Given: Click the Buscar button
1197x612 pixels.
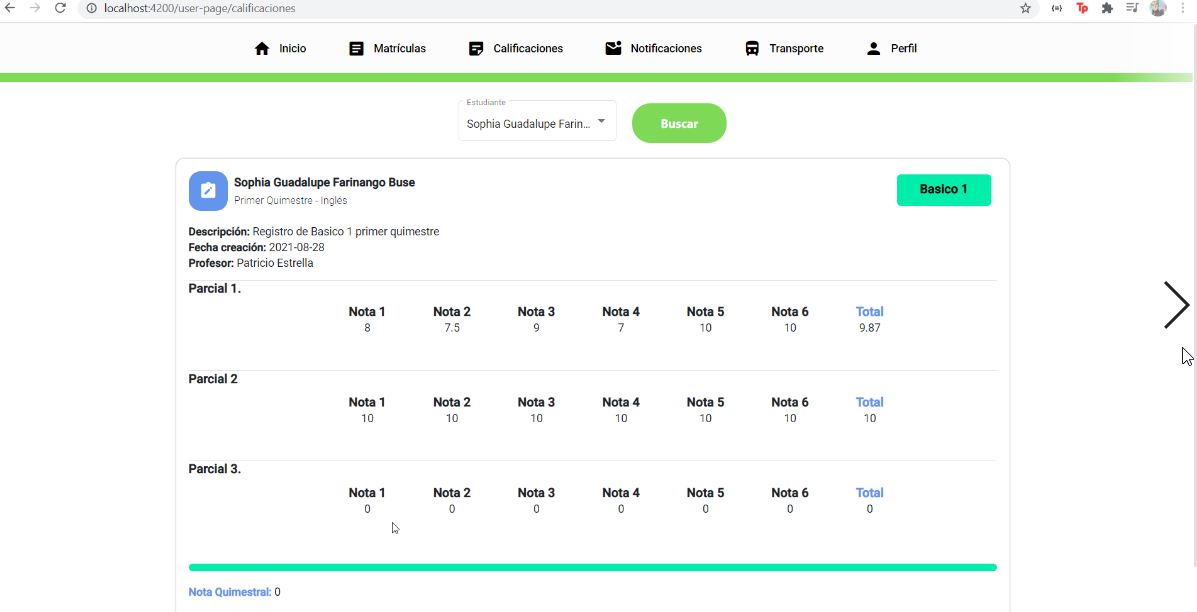Looking at the screenshot, I should pyautogui.click(x=679, y=123).
